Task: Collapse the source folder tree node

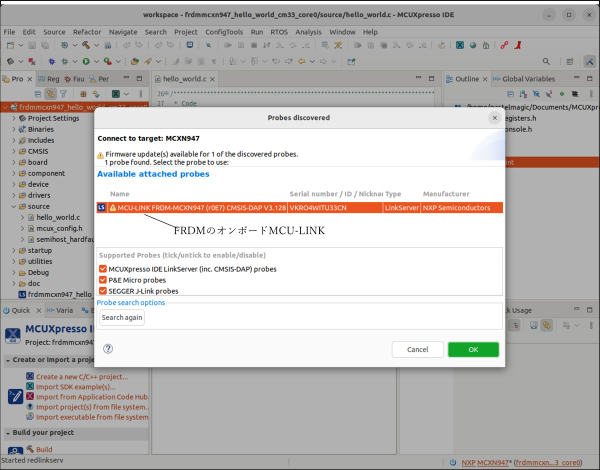Action: tap(14, 206)
